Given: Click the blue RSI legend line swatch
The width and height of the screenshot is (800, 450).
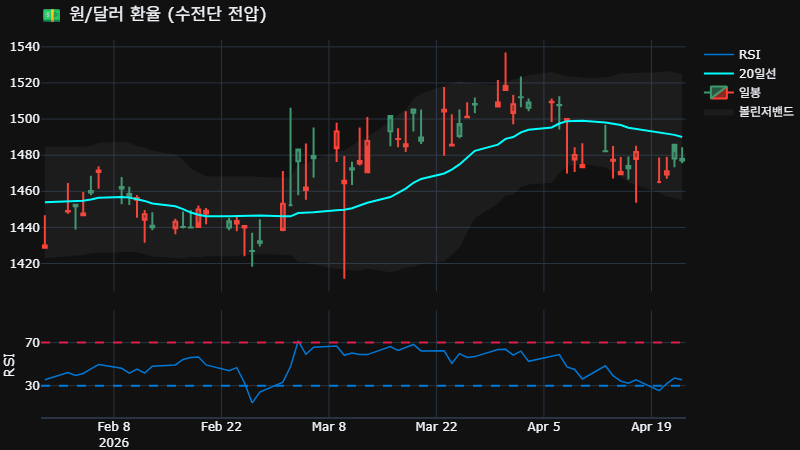Looking at the screenshot, I should 718,55.
